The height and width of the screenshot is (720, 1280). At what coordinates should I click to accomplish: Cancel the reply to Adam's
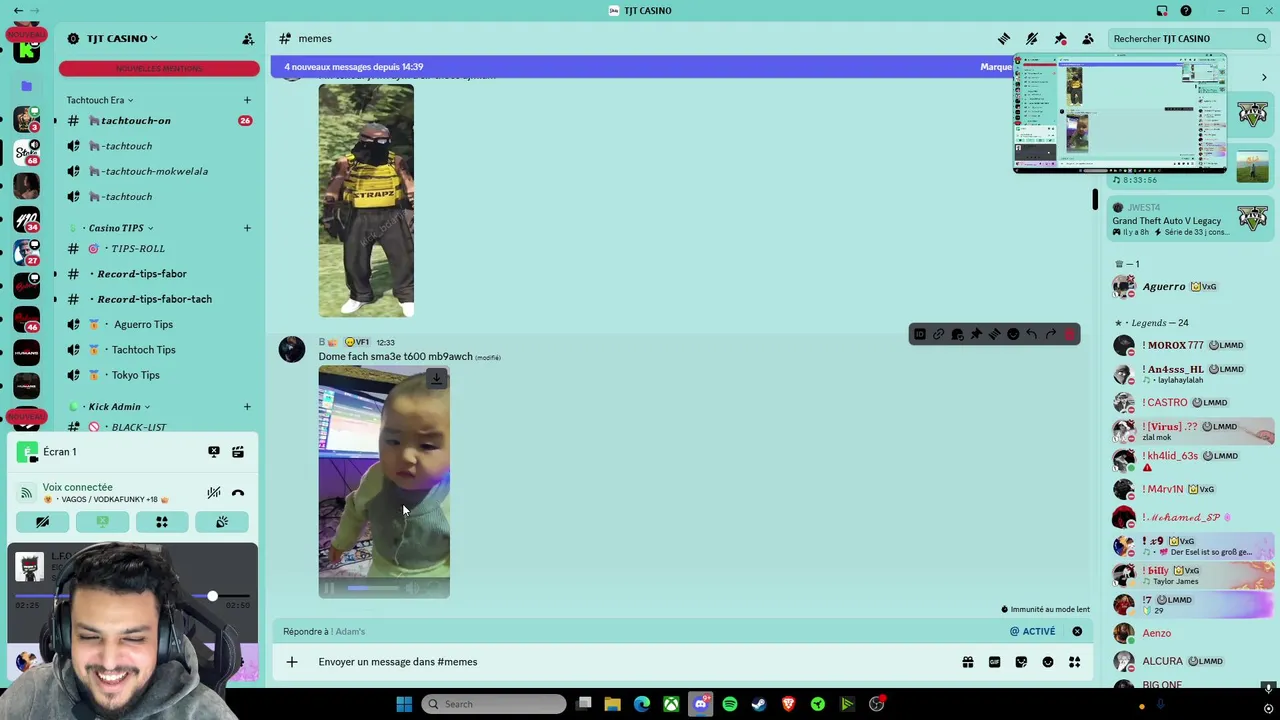click(1077, 631)
